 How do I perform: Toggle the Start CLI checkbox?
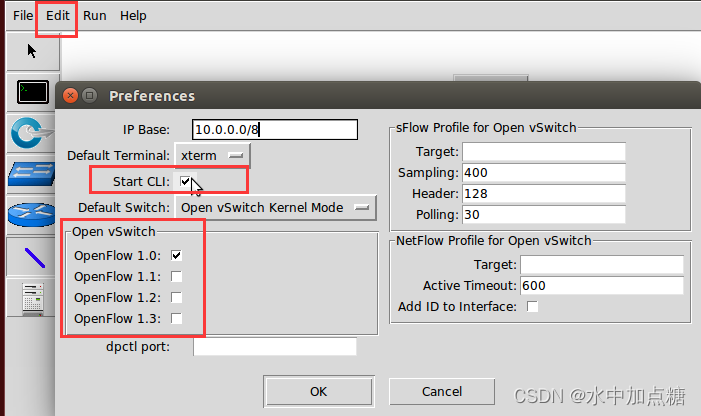tap(185, 181)
